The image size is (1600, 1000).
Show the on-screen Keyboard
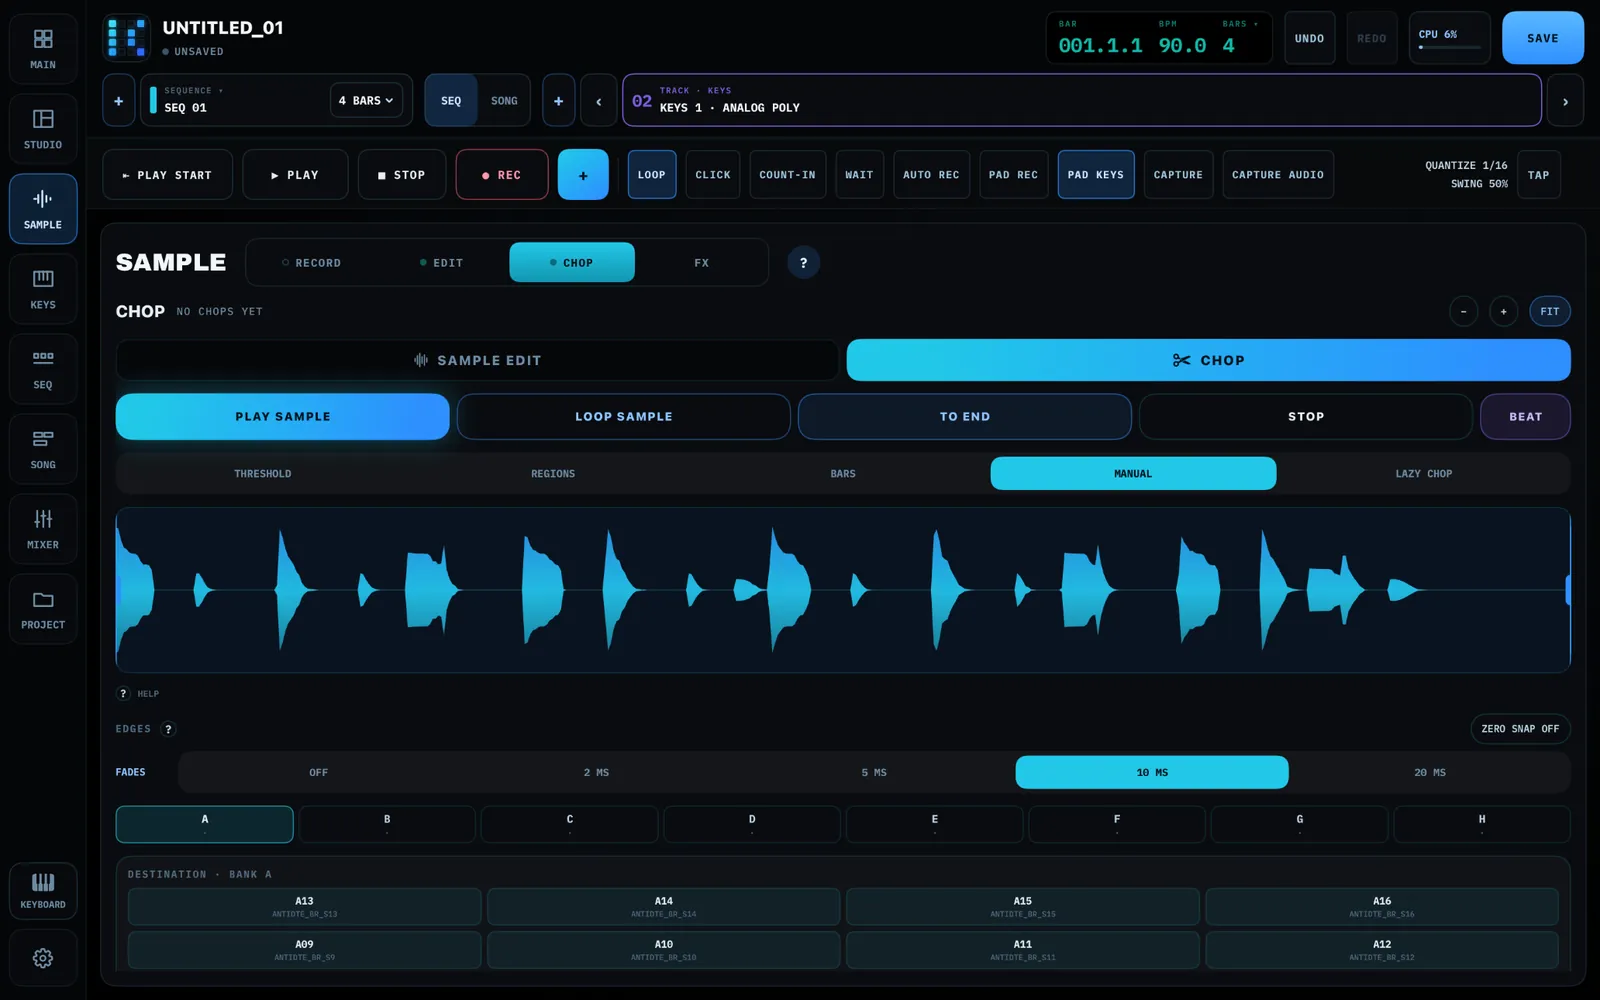(x=43, y=890)
